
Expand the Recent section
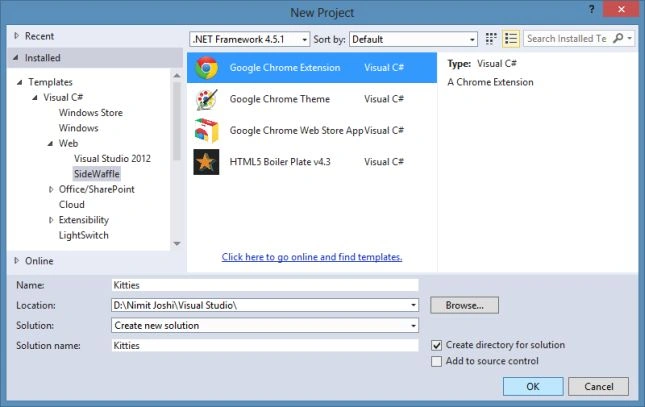[x=16, y=36]
